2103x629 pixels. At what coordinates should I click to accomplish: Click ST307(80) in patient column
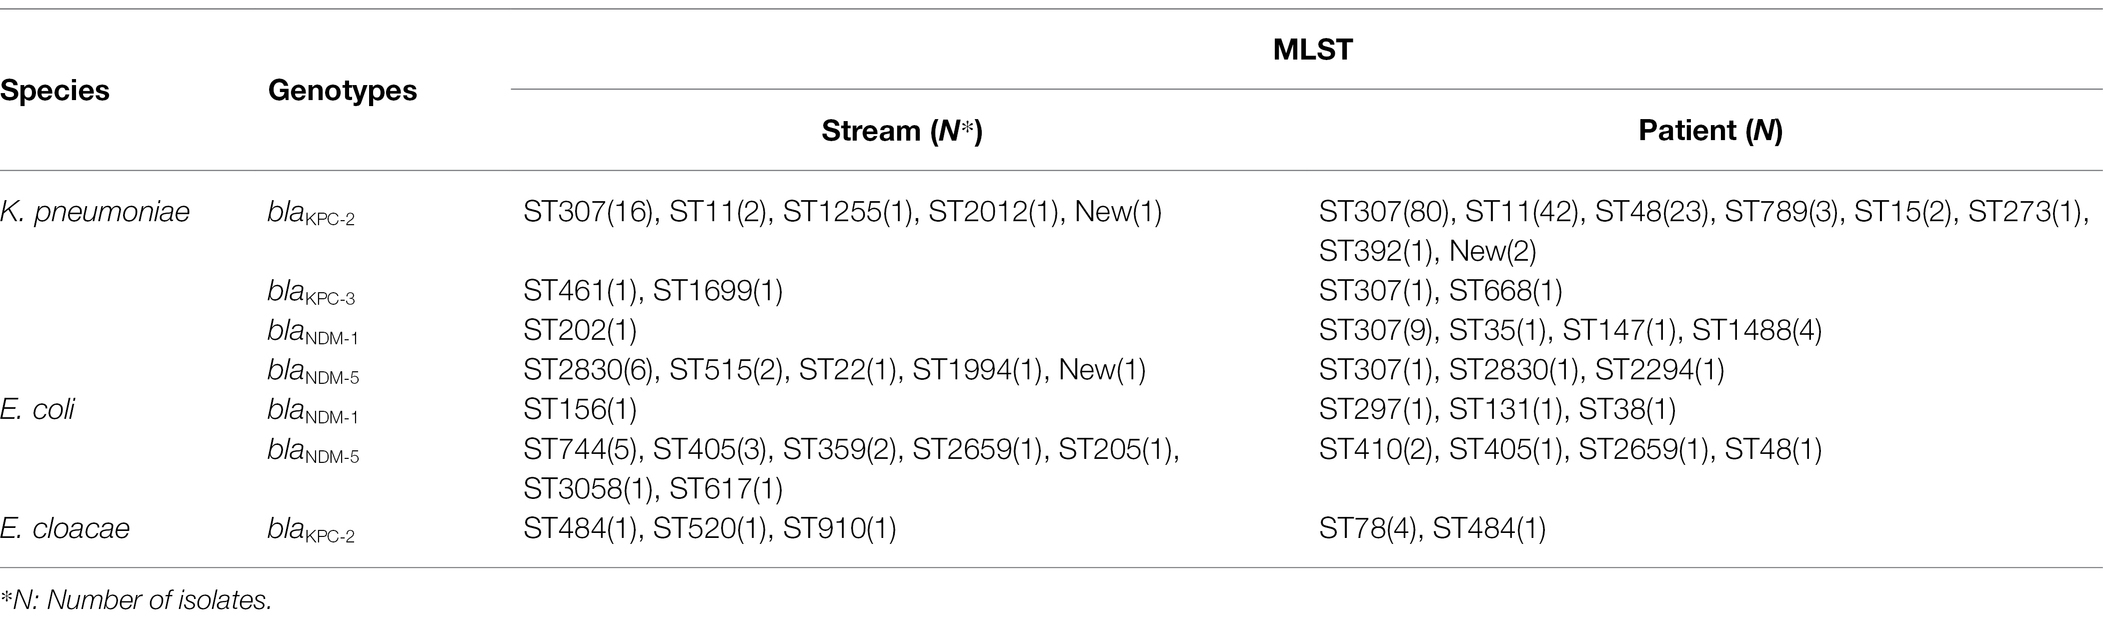(x=1384, y=212)
